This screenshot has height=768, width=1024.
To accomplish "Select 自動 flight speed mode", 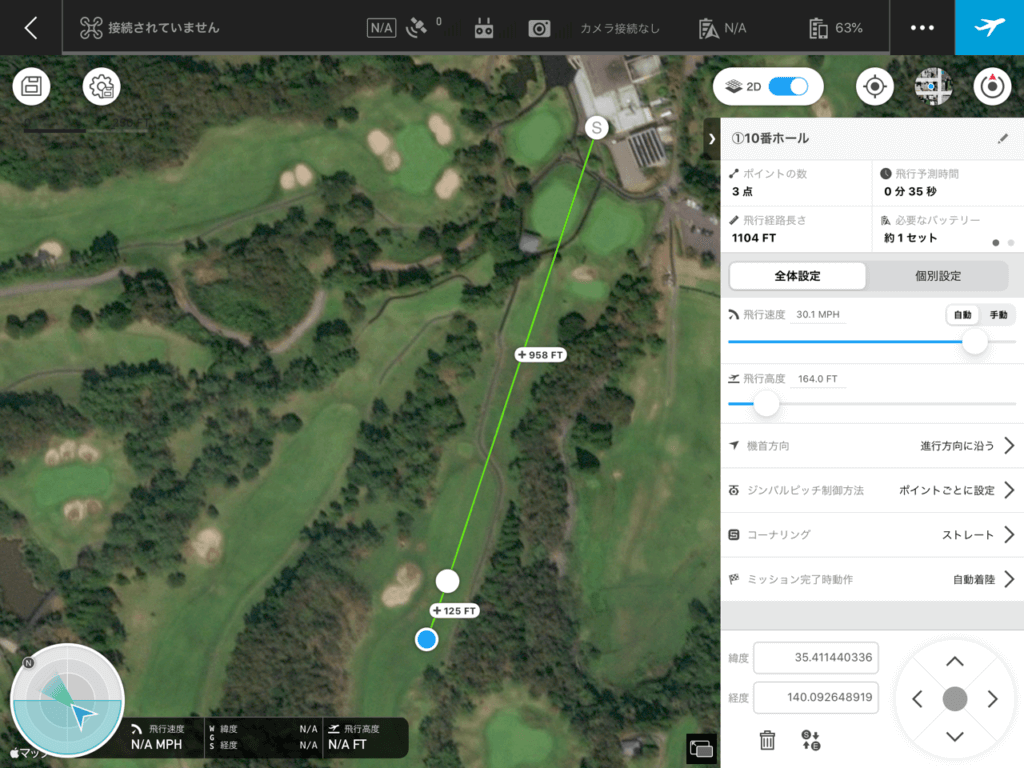I will (962, 315).
